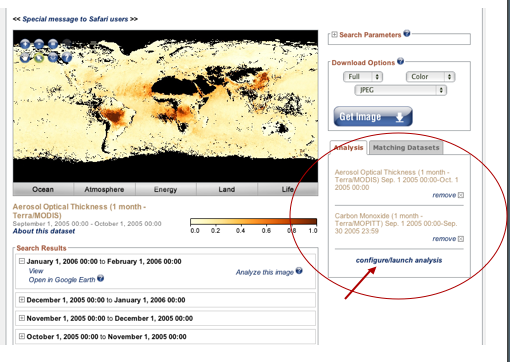Click the aerosol world map image

coord(165,106)
